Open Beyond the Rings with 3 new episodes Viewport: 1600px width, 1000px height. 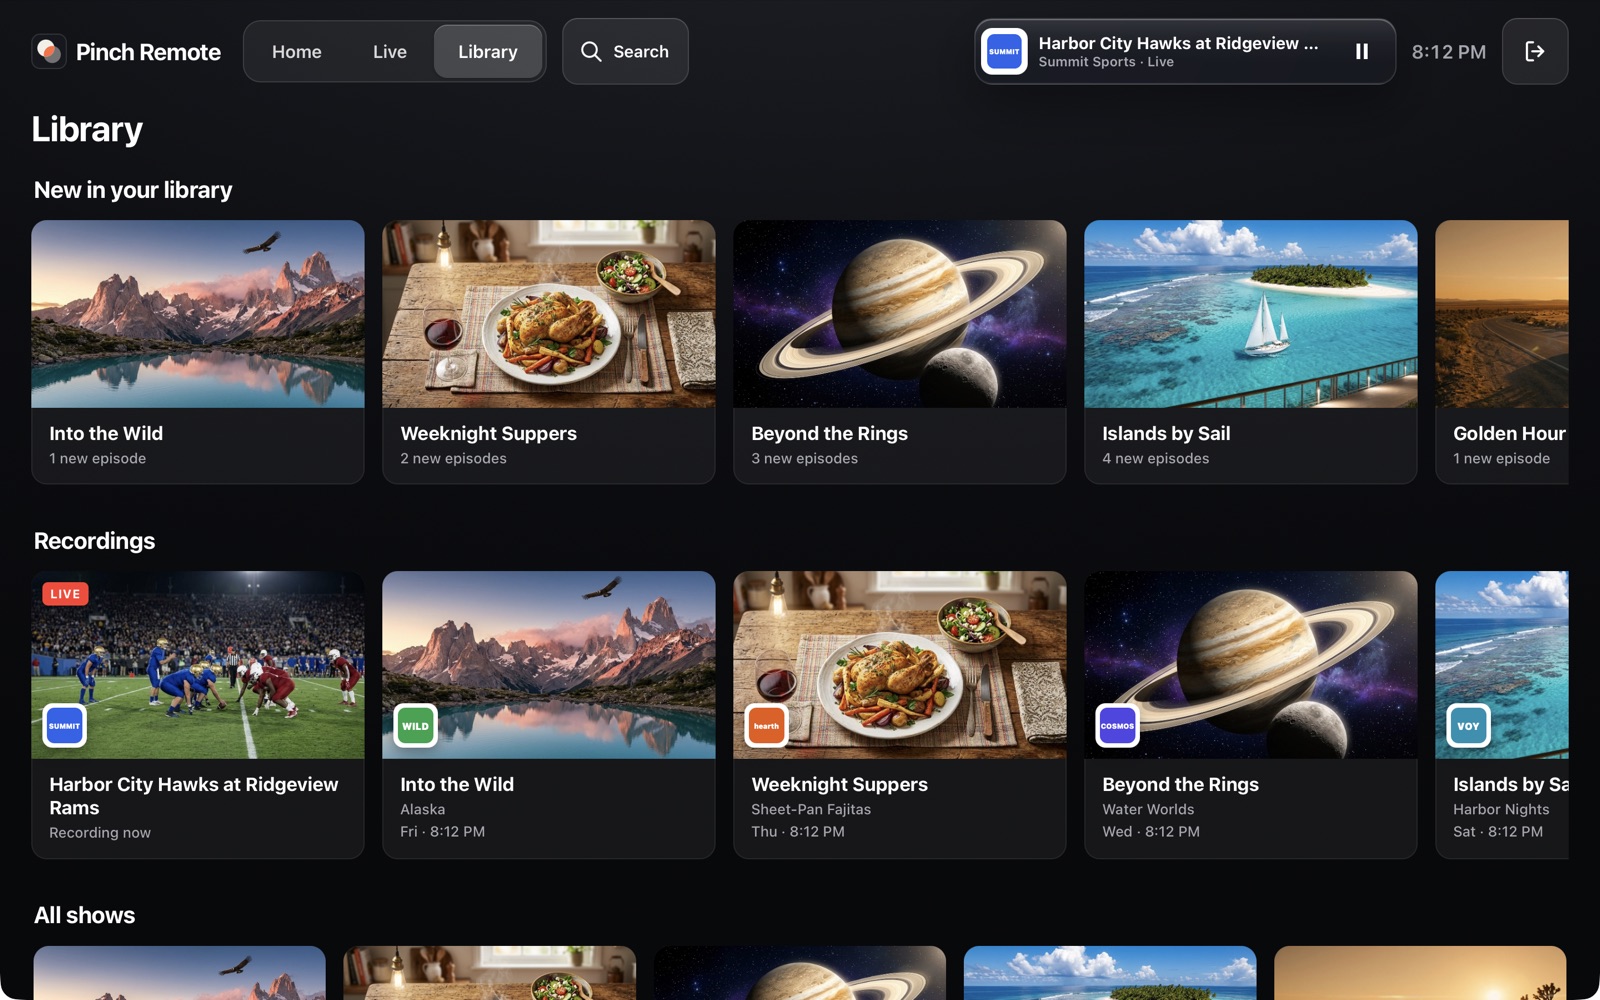pos(900,352)
